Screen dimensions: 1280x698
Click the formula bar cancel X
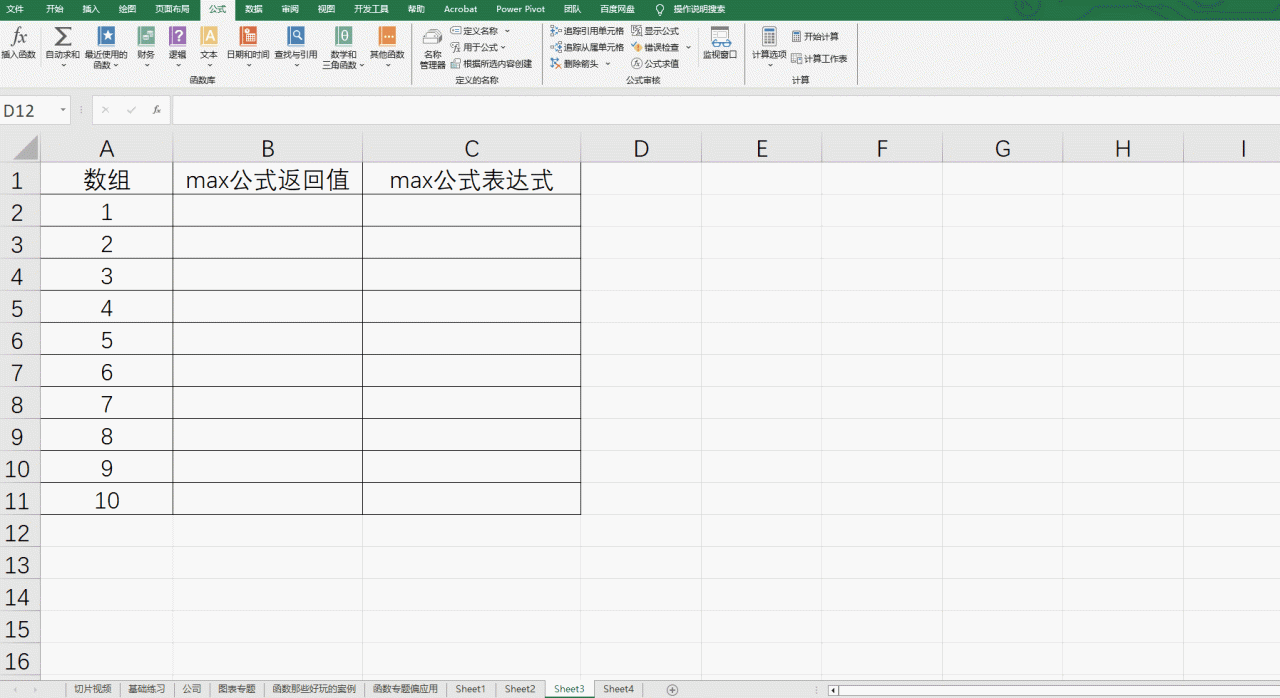[x=106, y=110]
